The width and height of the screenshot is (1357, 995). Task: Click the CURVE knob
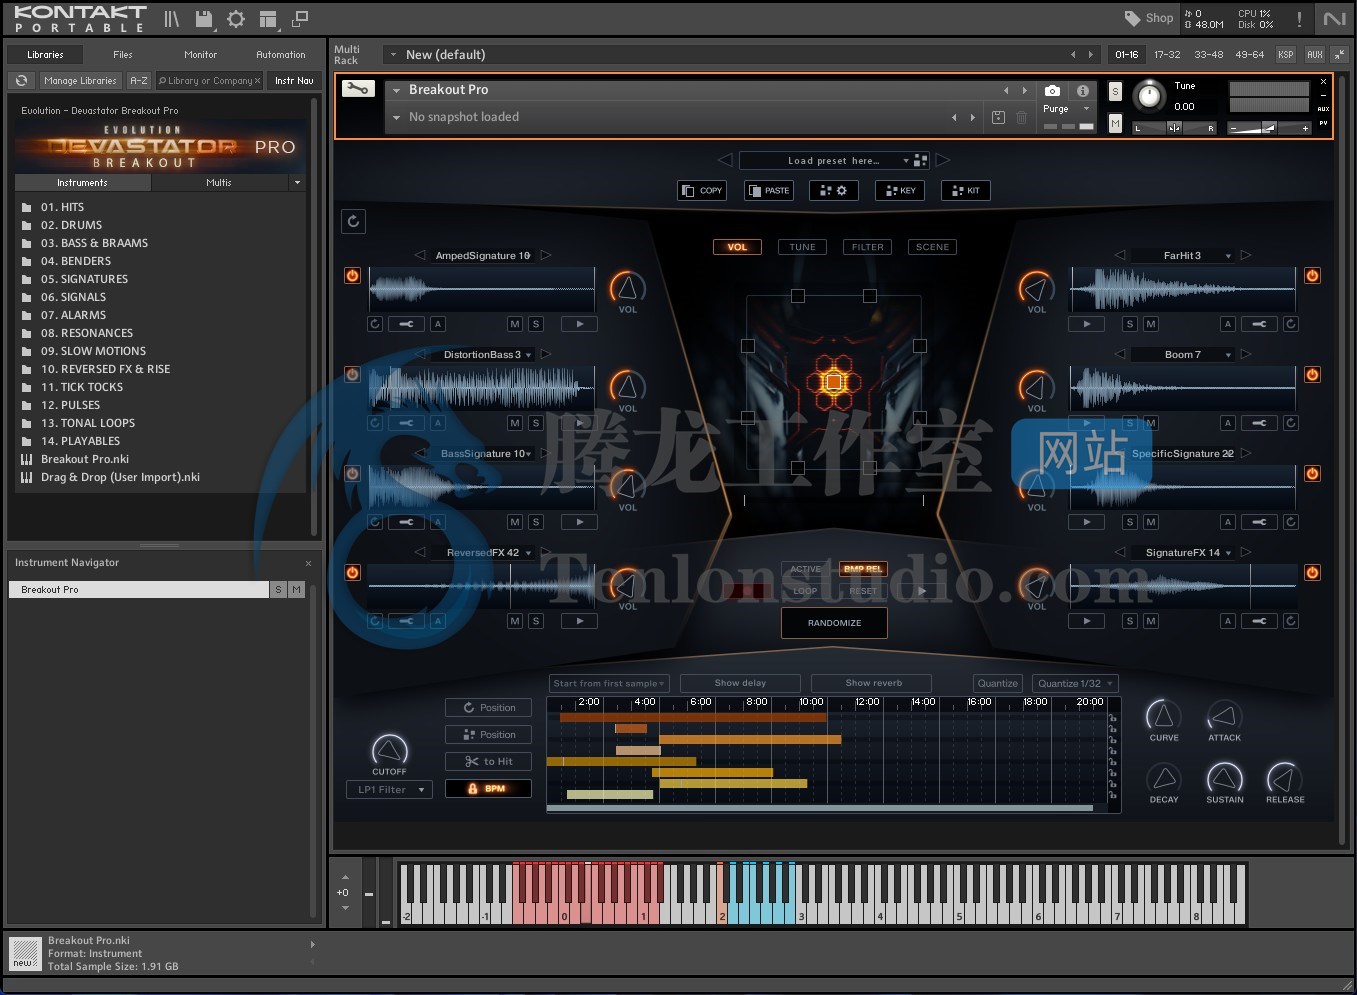click(x=1163, y=716)
